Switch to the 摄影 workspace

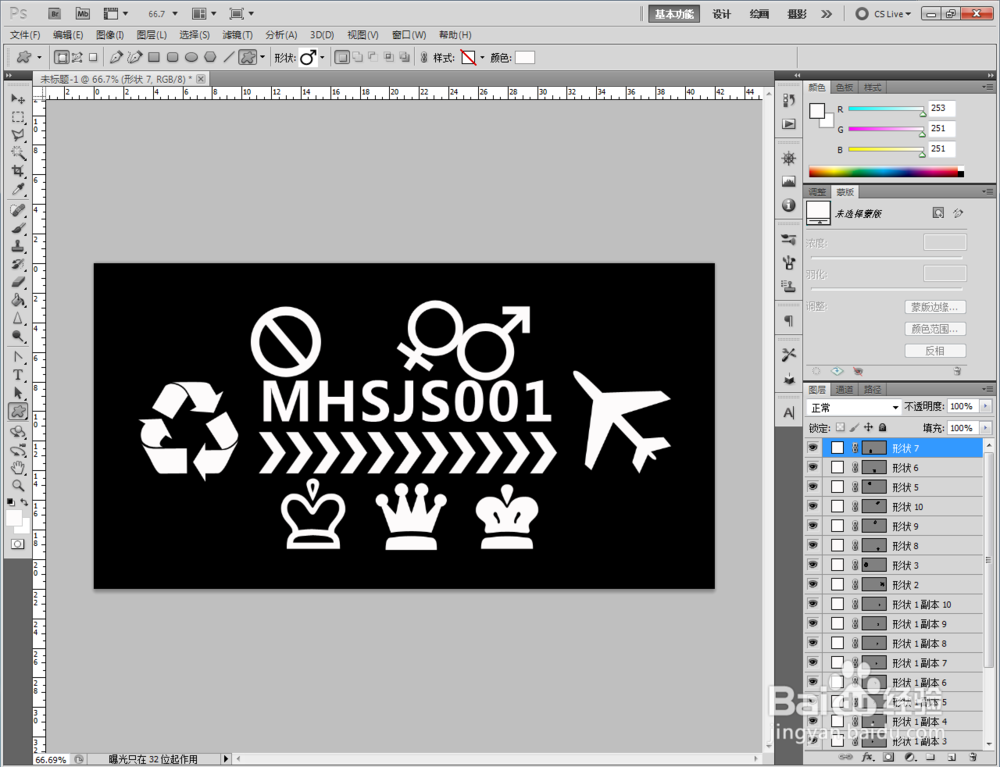[x=797, y=13]
